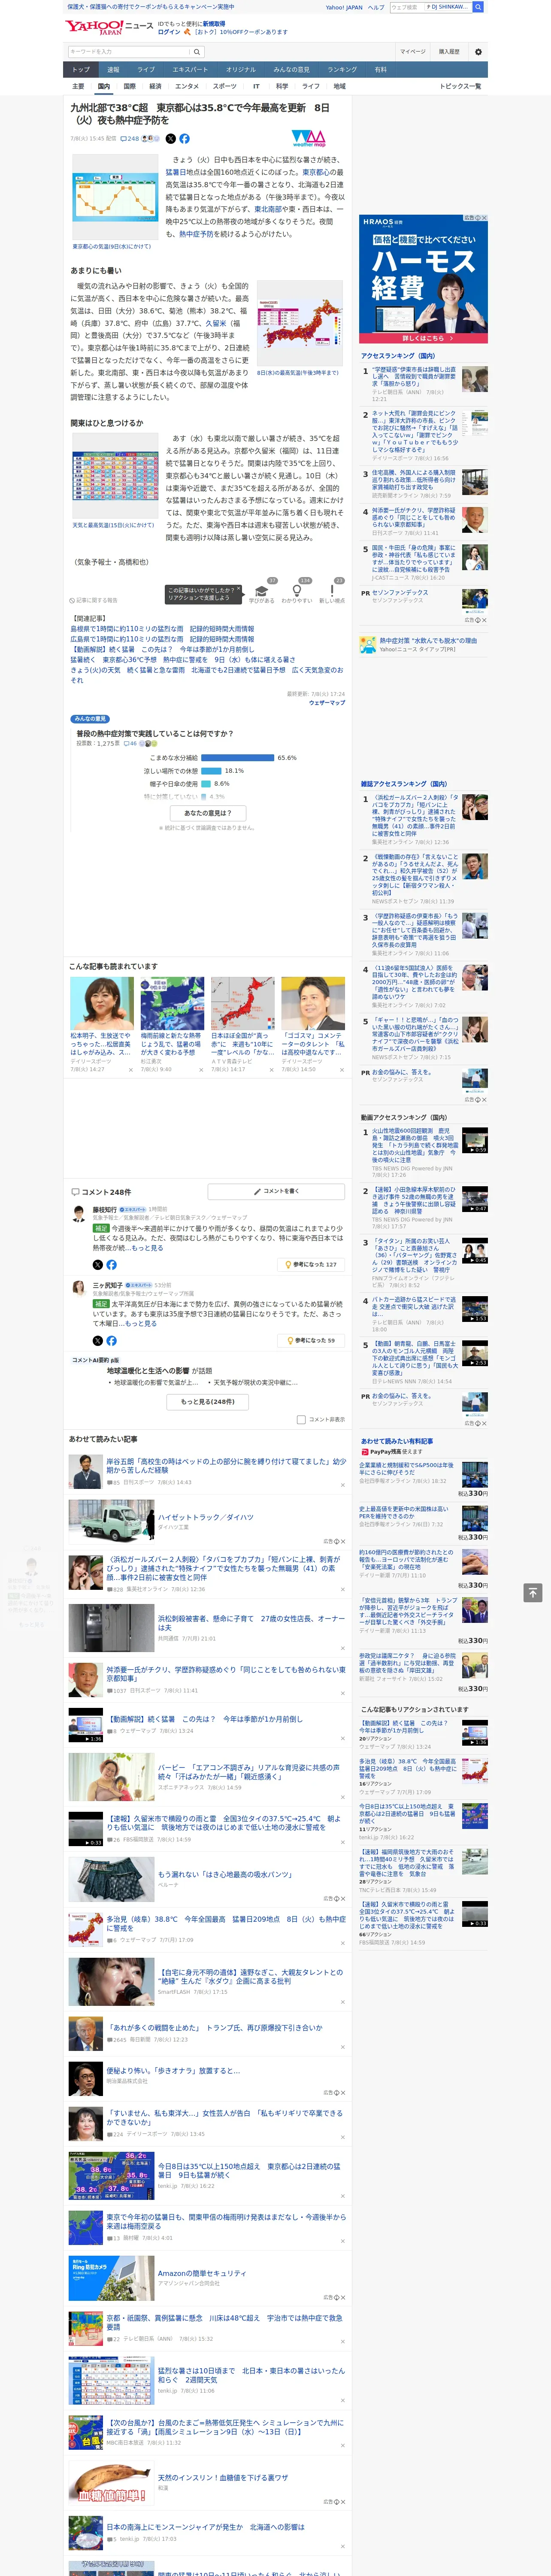Share 三ヶ尻知子's comment on X
This screenshot has width=551, height=2576.
click(98, 1340)
